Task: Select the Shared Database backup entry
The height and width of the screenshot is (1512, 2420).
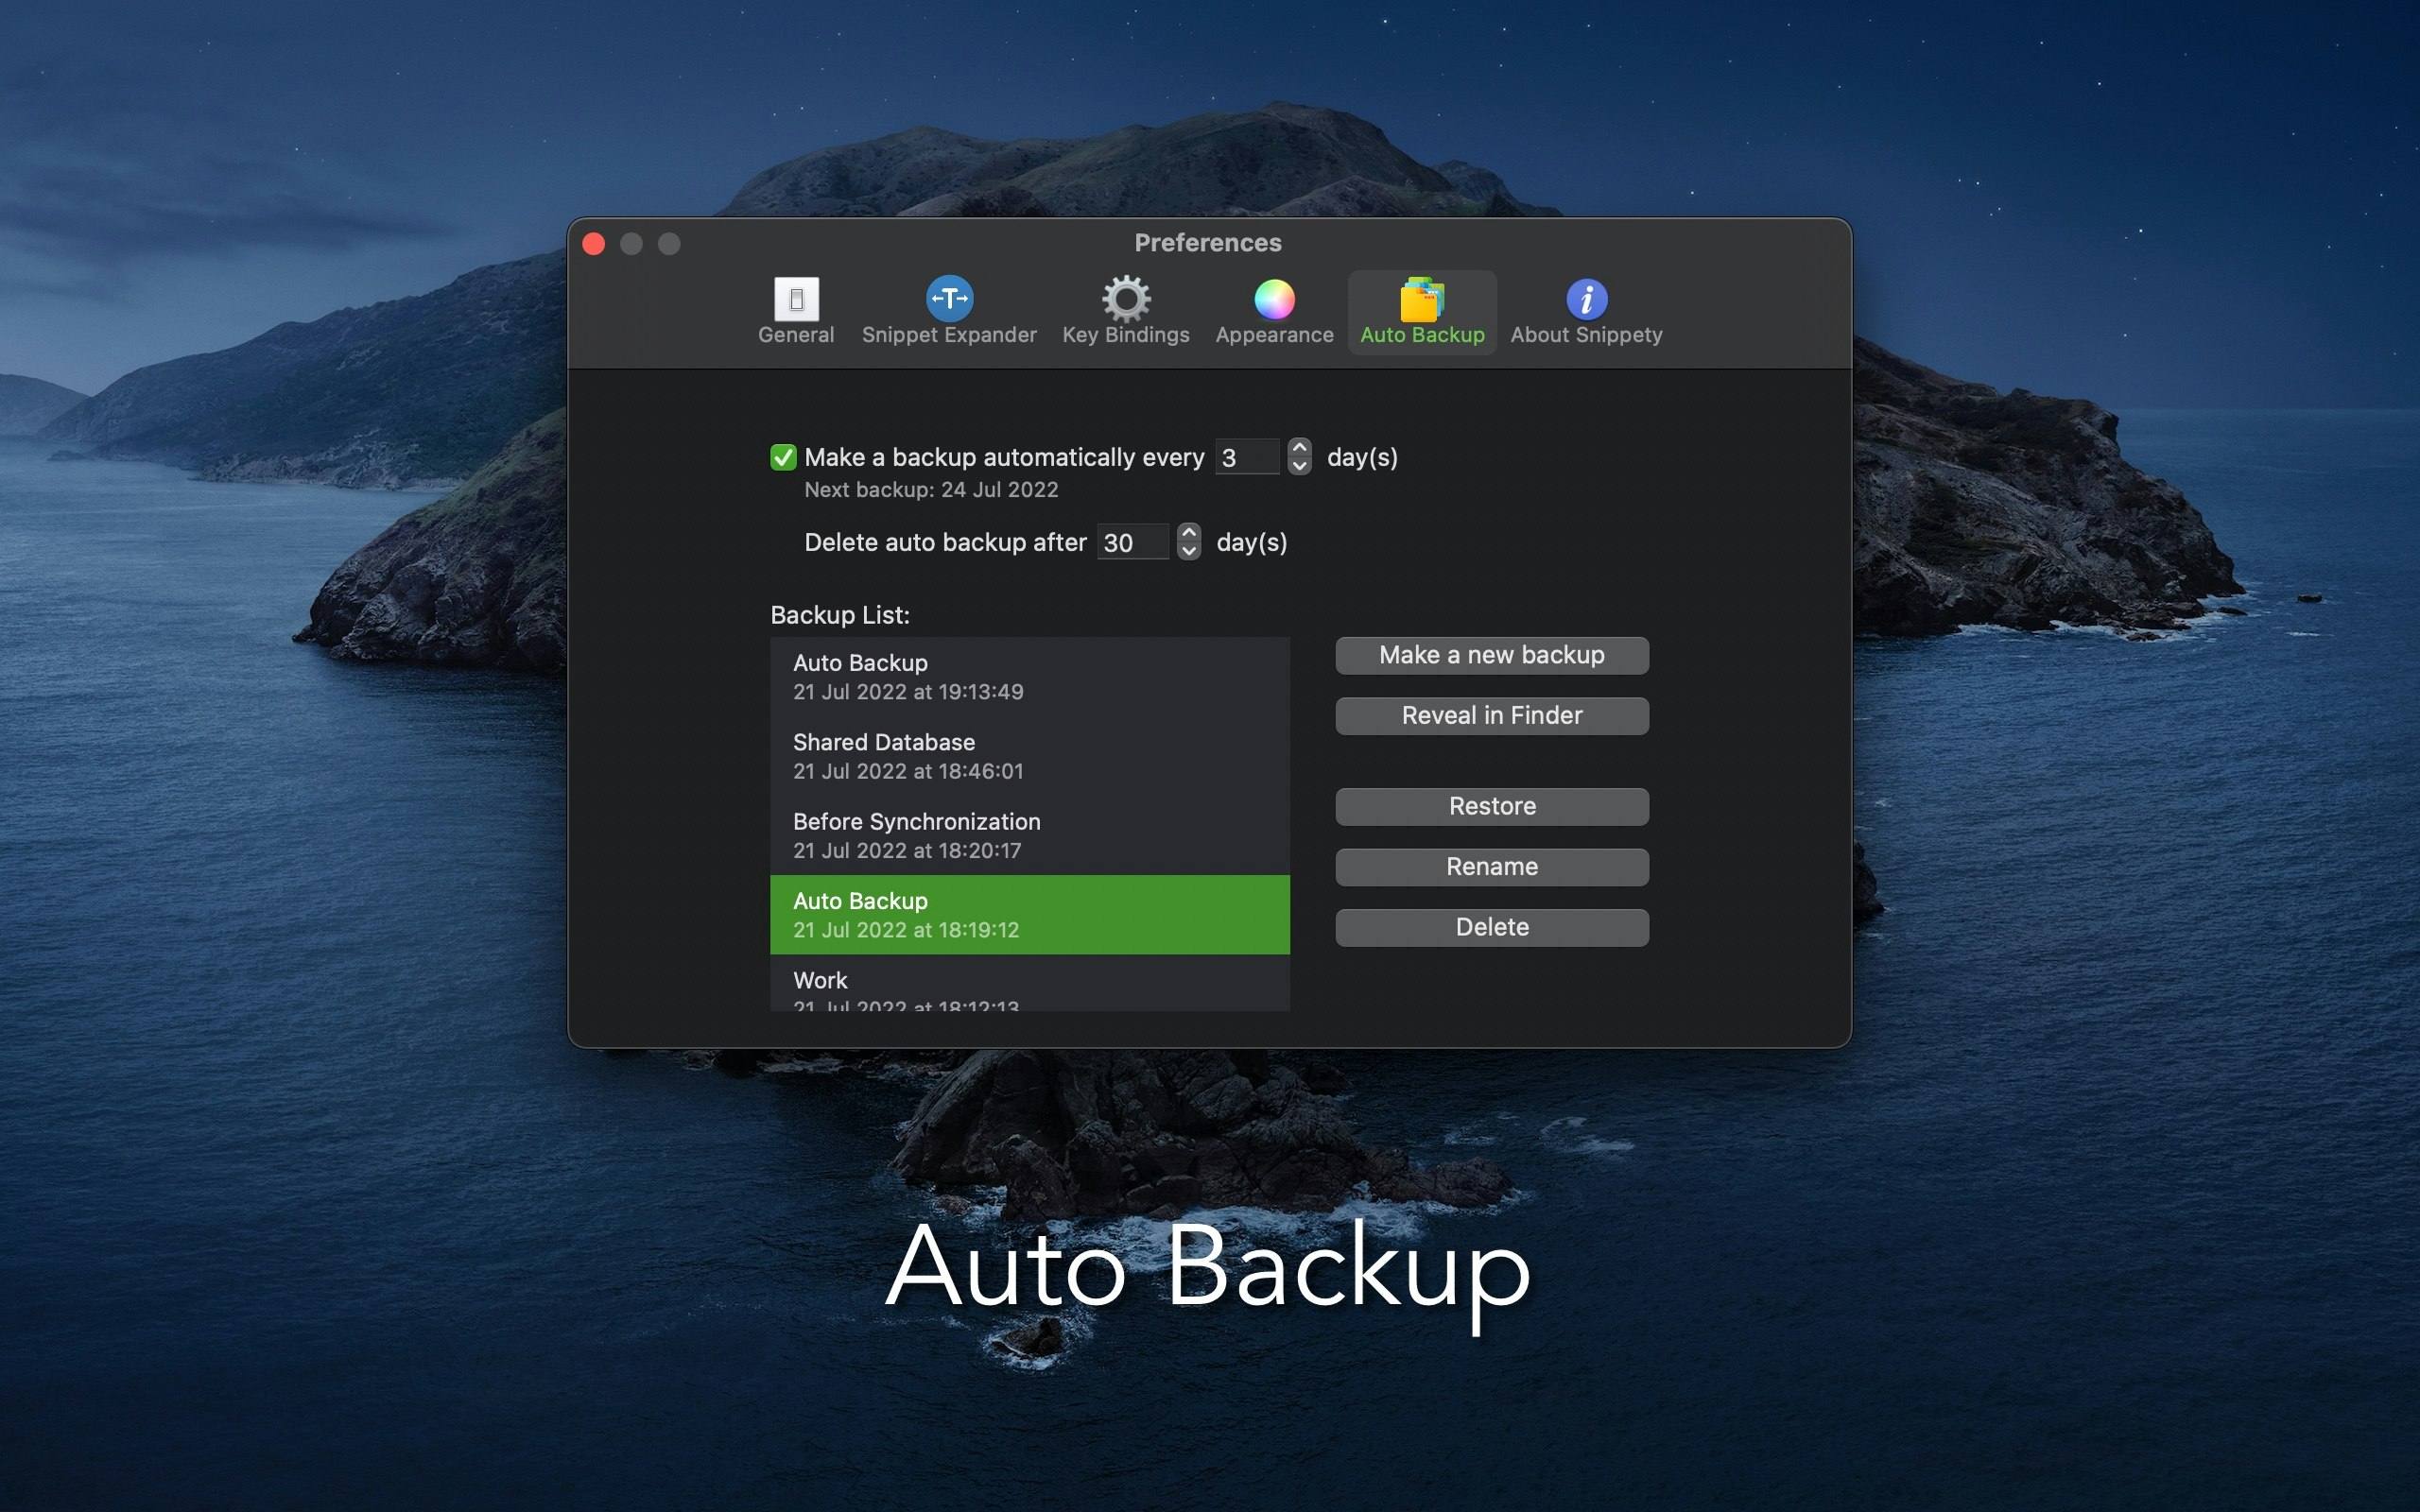Action: (x=1029, y=756)
